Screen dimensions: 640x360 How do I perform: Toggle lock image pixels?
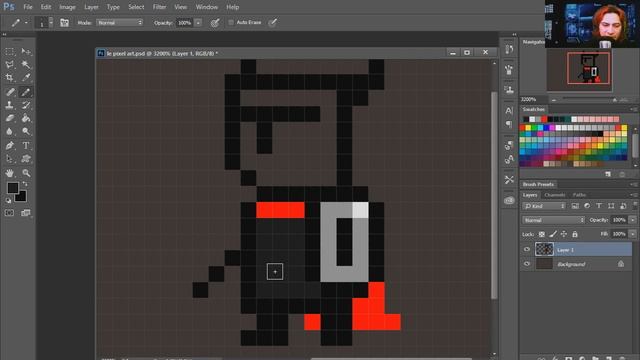pyautogui.click(x=553, y=234)
